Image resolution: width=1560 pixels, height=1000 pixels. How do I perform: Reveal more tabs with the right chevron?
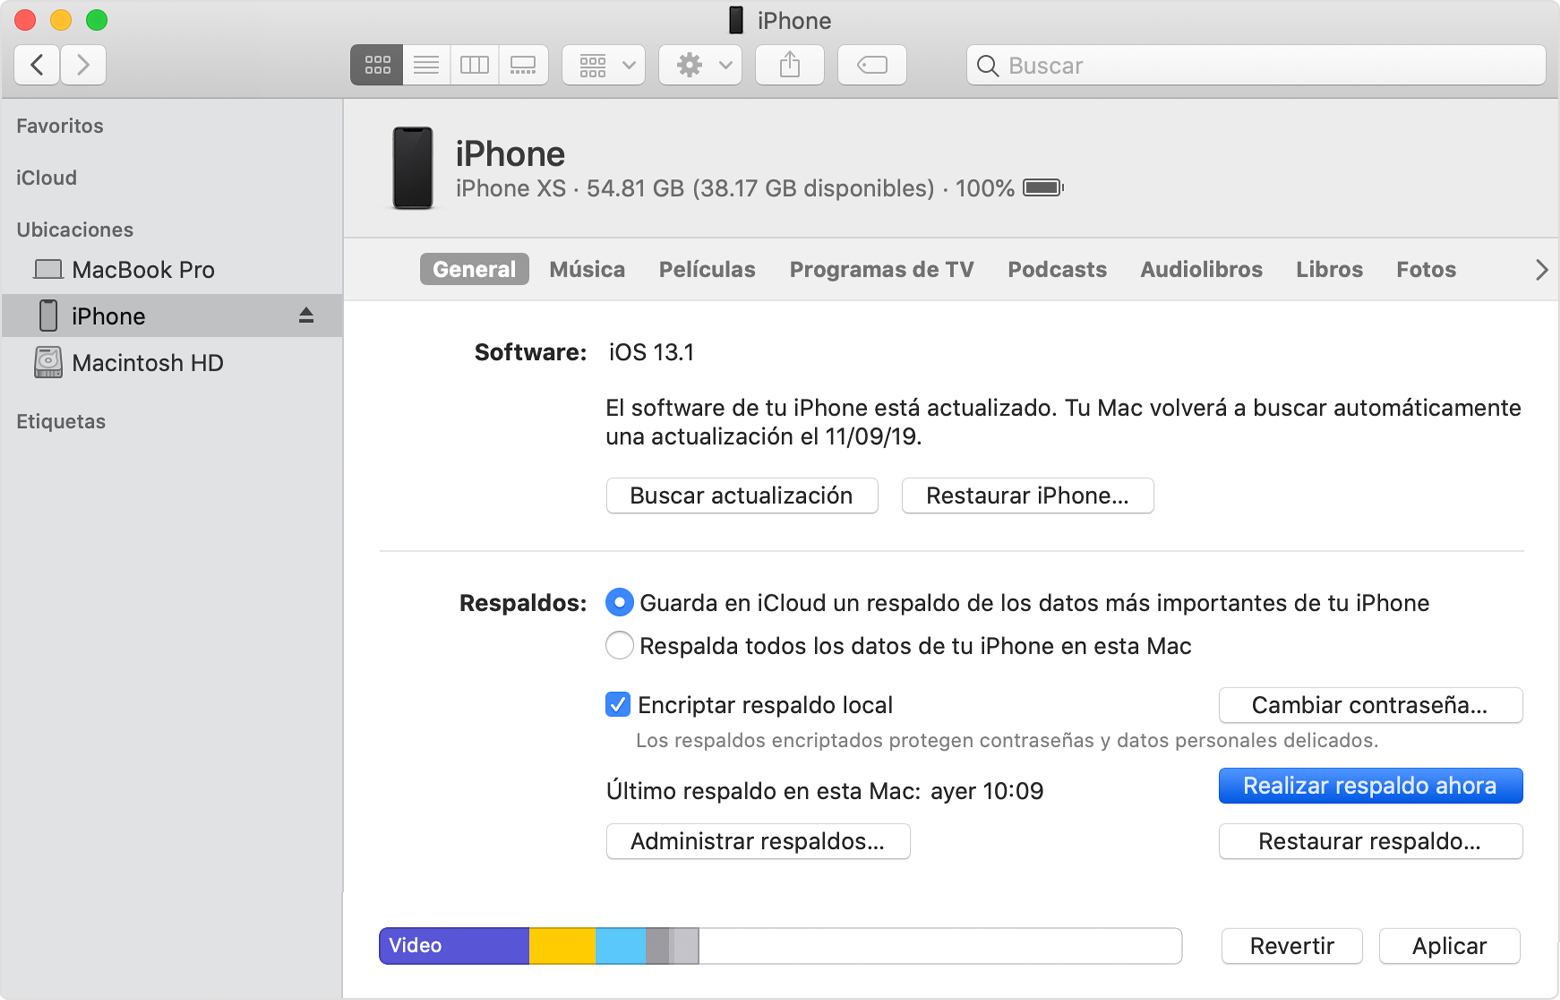pyautogui.click(x=1541, y=269)
